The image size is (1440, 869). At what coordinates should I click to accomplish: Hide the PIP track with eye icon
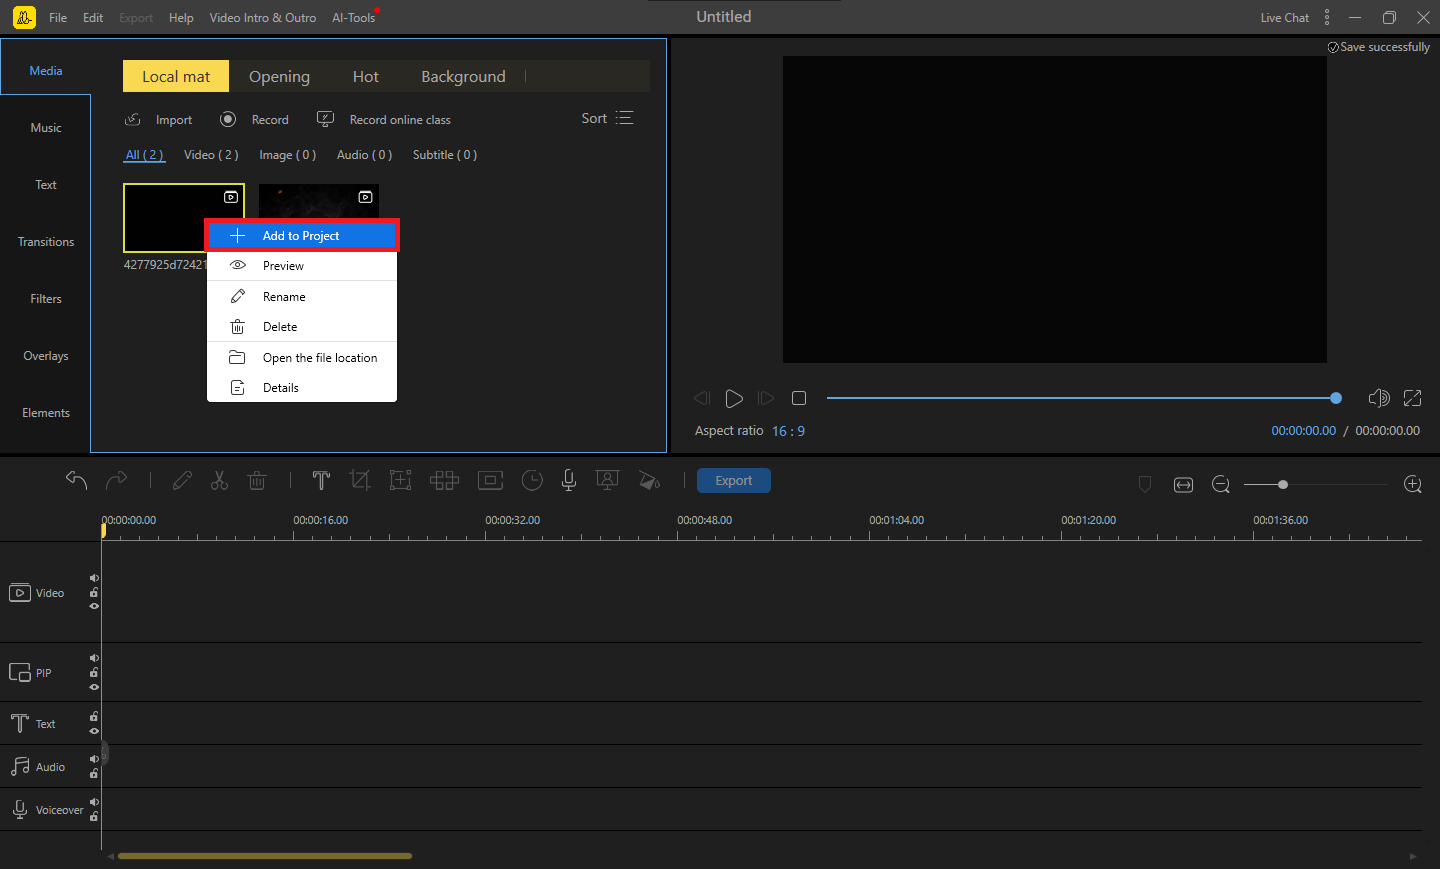point(94,687)
